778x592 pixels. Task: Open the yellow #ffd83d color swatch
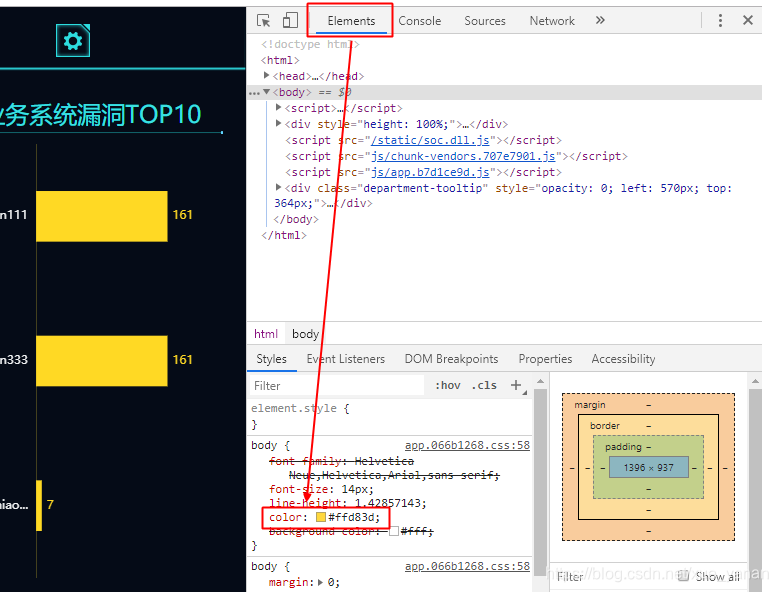pos(321,517)
